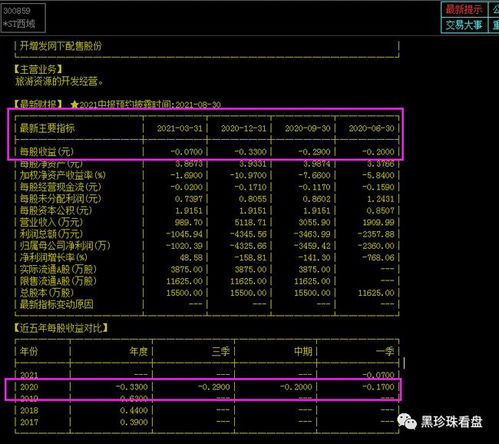The image size is (499, 444).
Task: Click the 最新主要指标 header cell
Action: tap(47, 128)
